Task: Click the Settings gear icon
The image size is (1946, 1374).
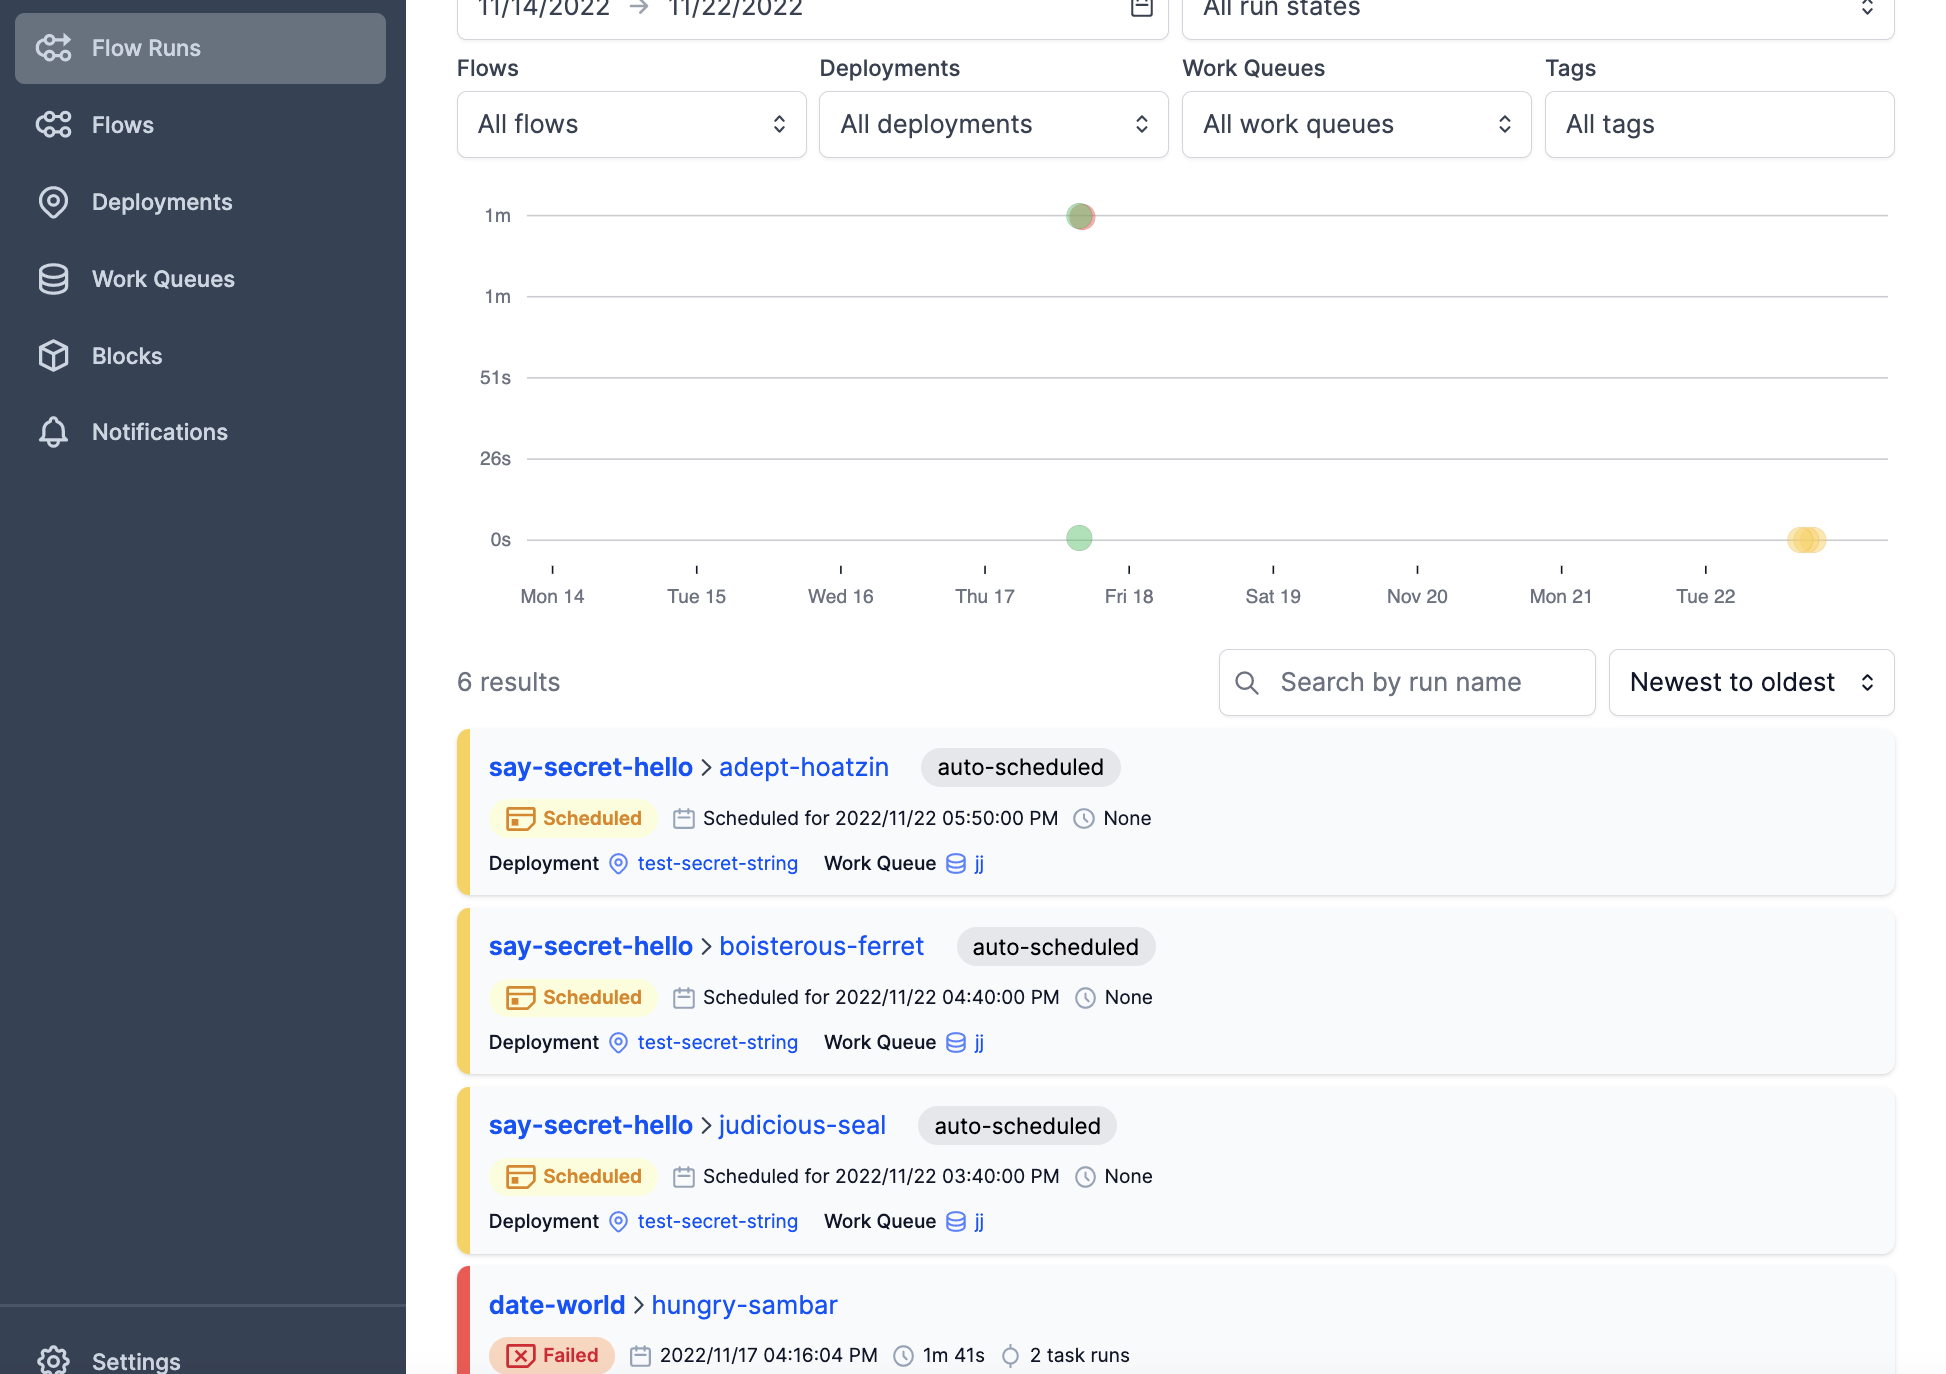Action: [x=54, y=1358]
